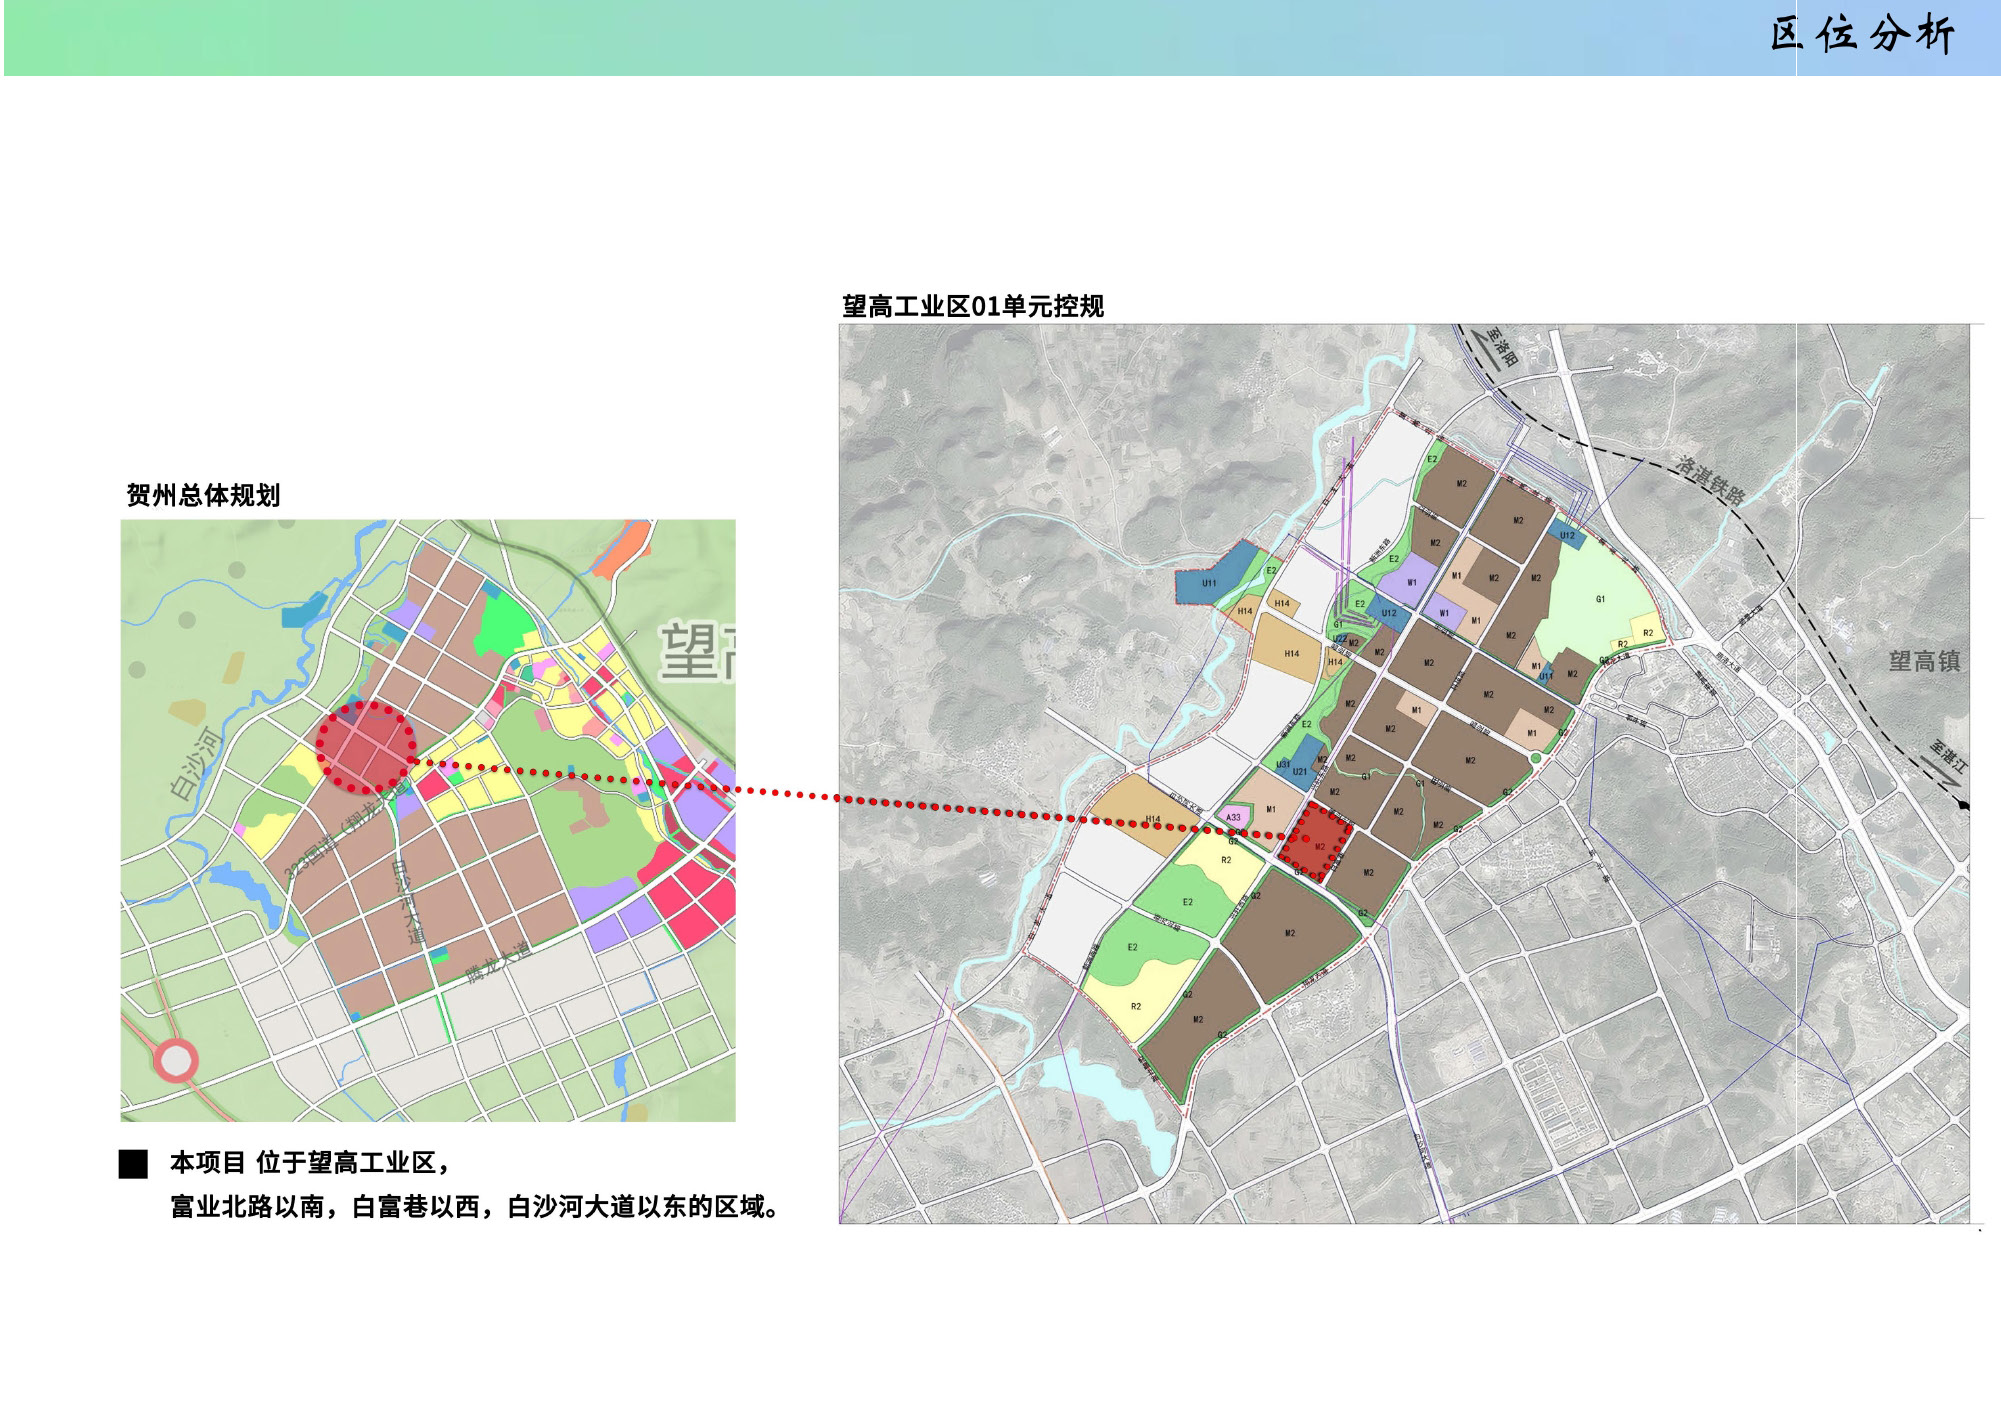This screenshot has height=1415, width=2001.
Task: Click the 望高工业区01单元控规 heading
Action: tap(972, 306)
